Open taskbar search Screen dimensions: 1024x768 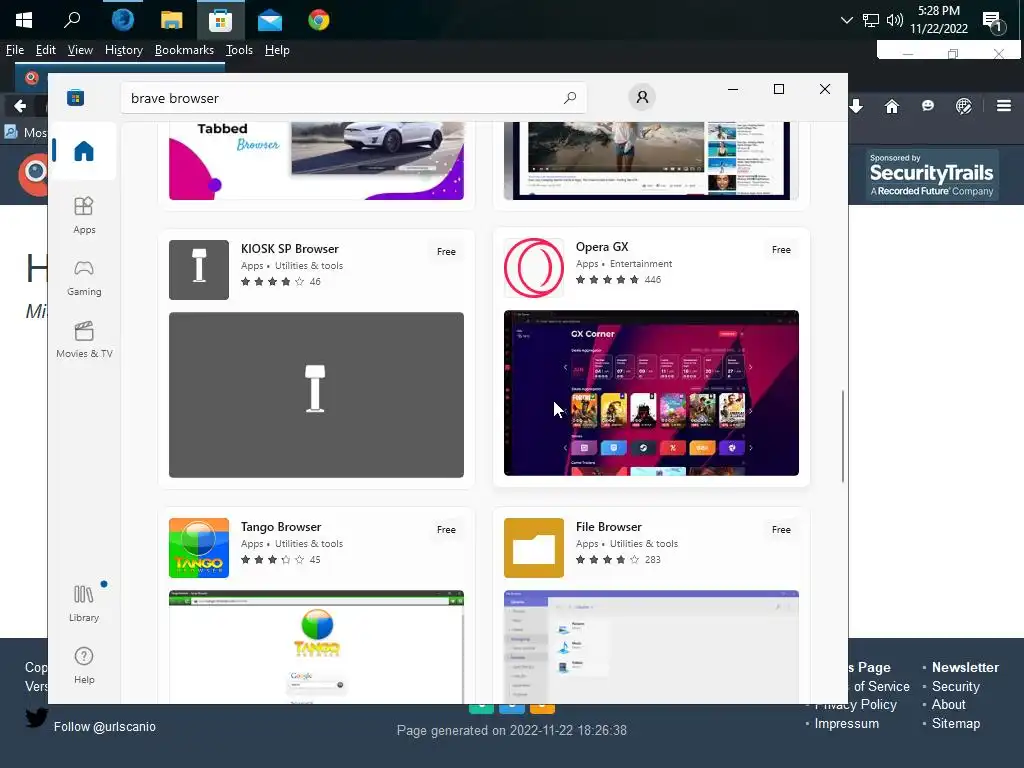72,20
